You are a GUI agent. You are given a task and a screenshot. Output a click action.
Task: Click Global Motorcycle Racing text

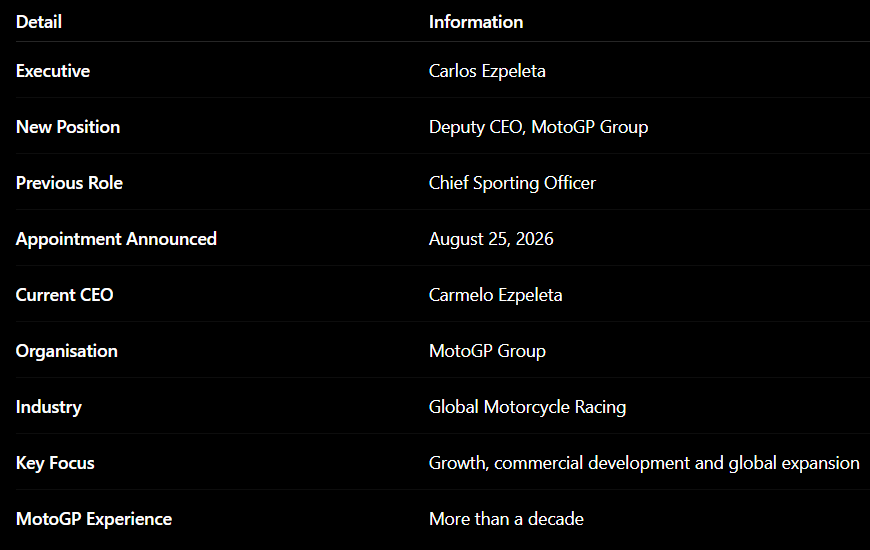point(527,407)
